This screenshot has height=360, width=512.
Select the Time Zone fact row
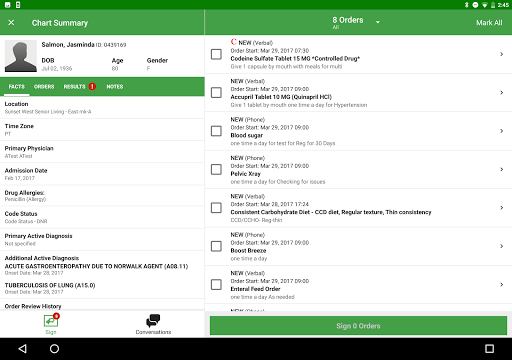(x=102, y=130)
